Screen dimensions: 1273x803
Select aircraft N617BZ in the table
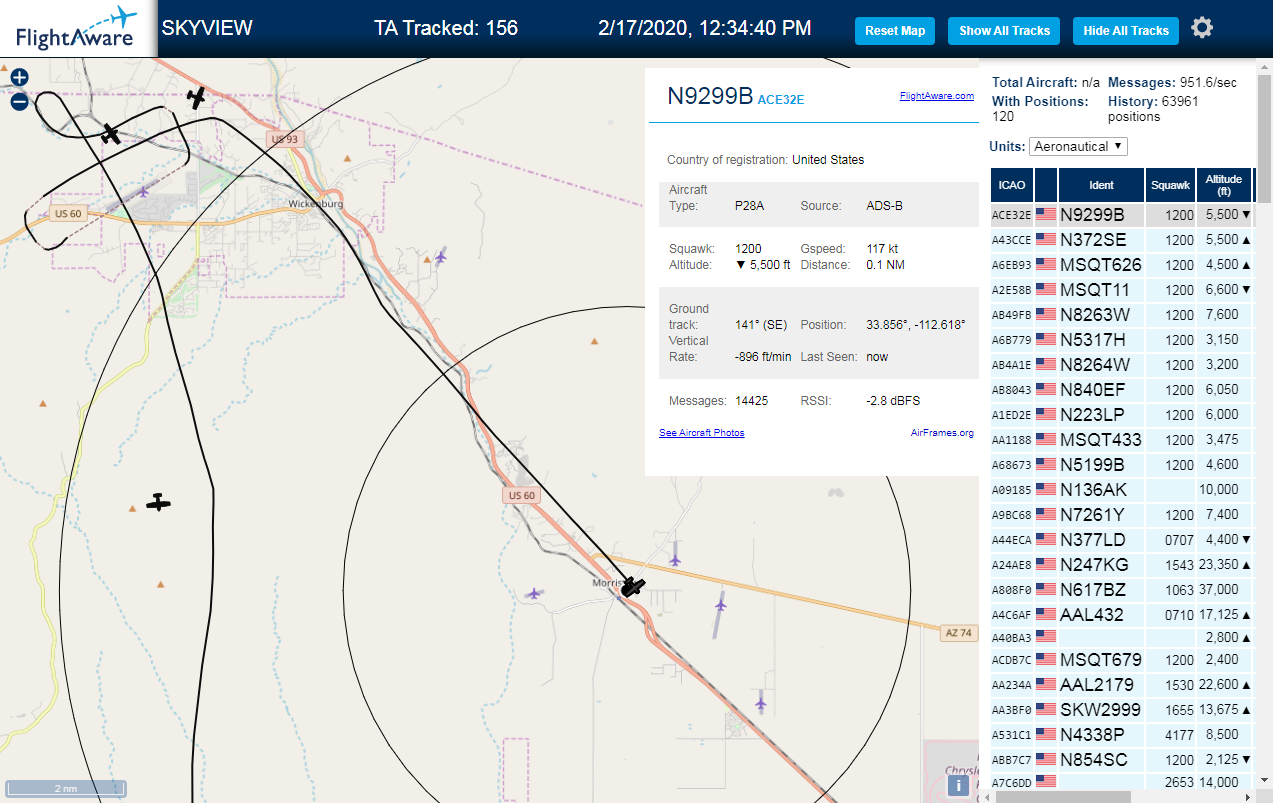pyautogui.click(x=1121, y=589)
